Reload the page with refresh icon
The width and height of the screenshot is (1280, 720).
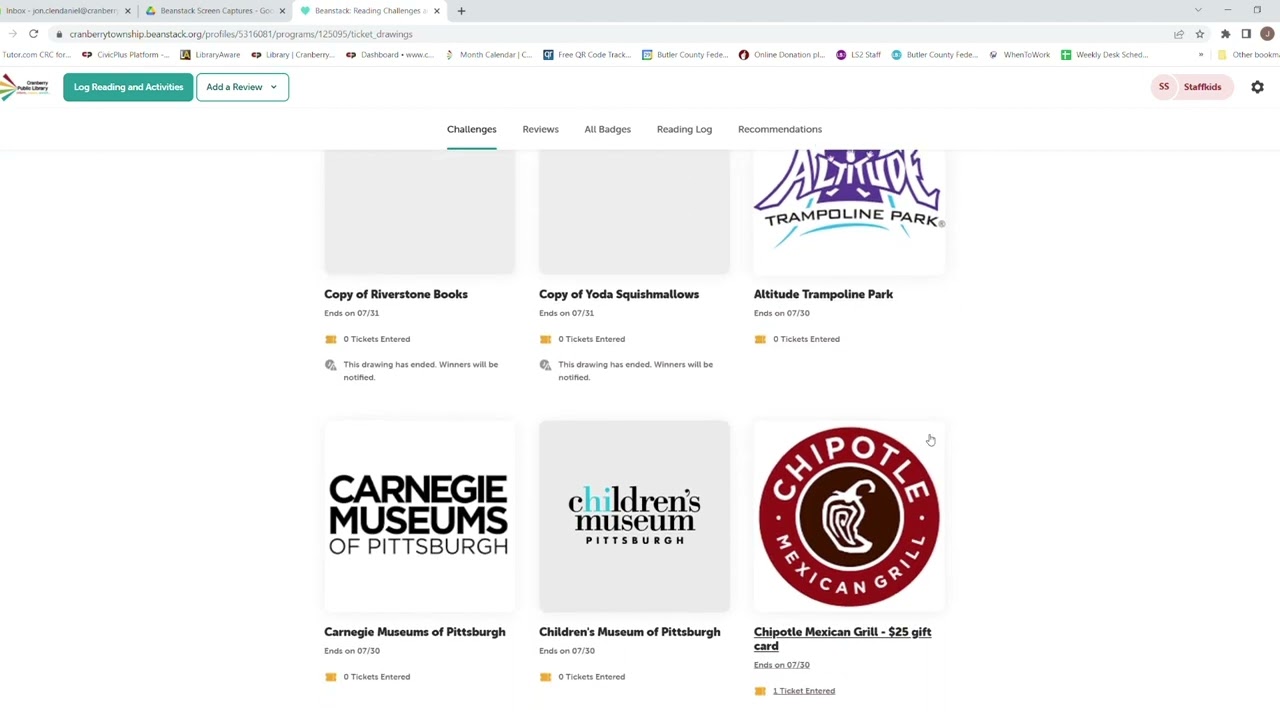[33, 34]
